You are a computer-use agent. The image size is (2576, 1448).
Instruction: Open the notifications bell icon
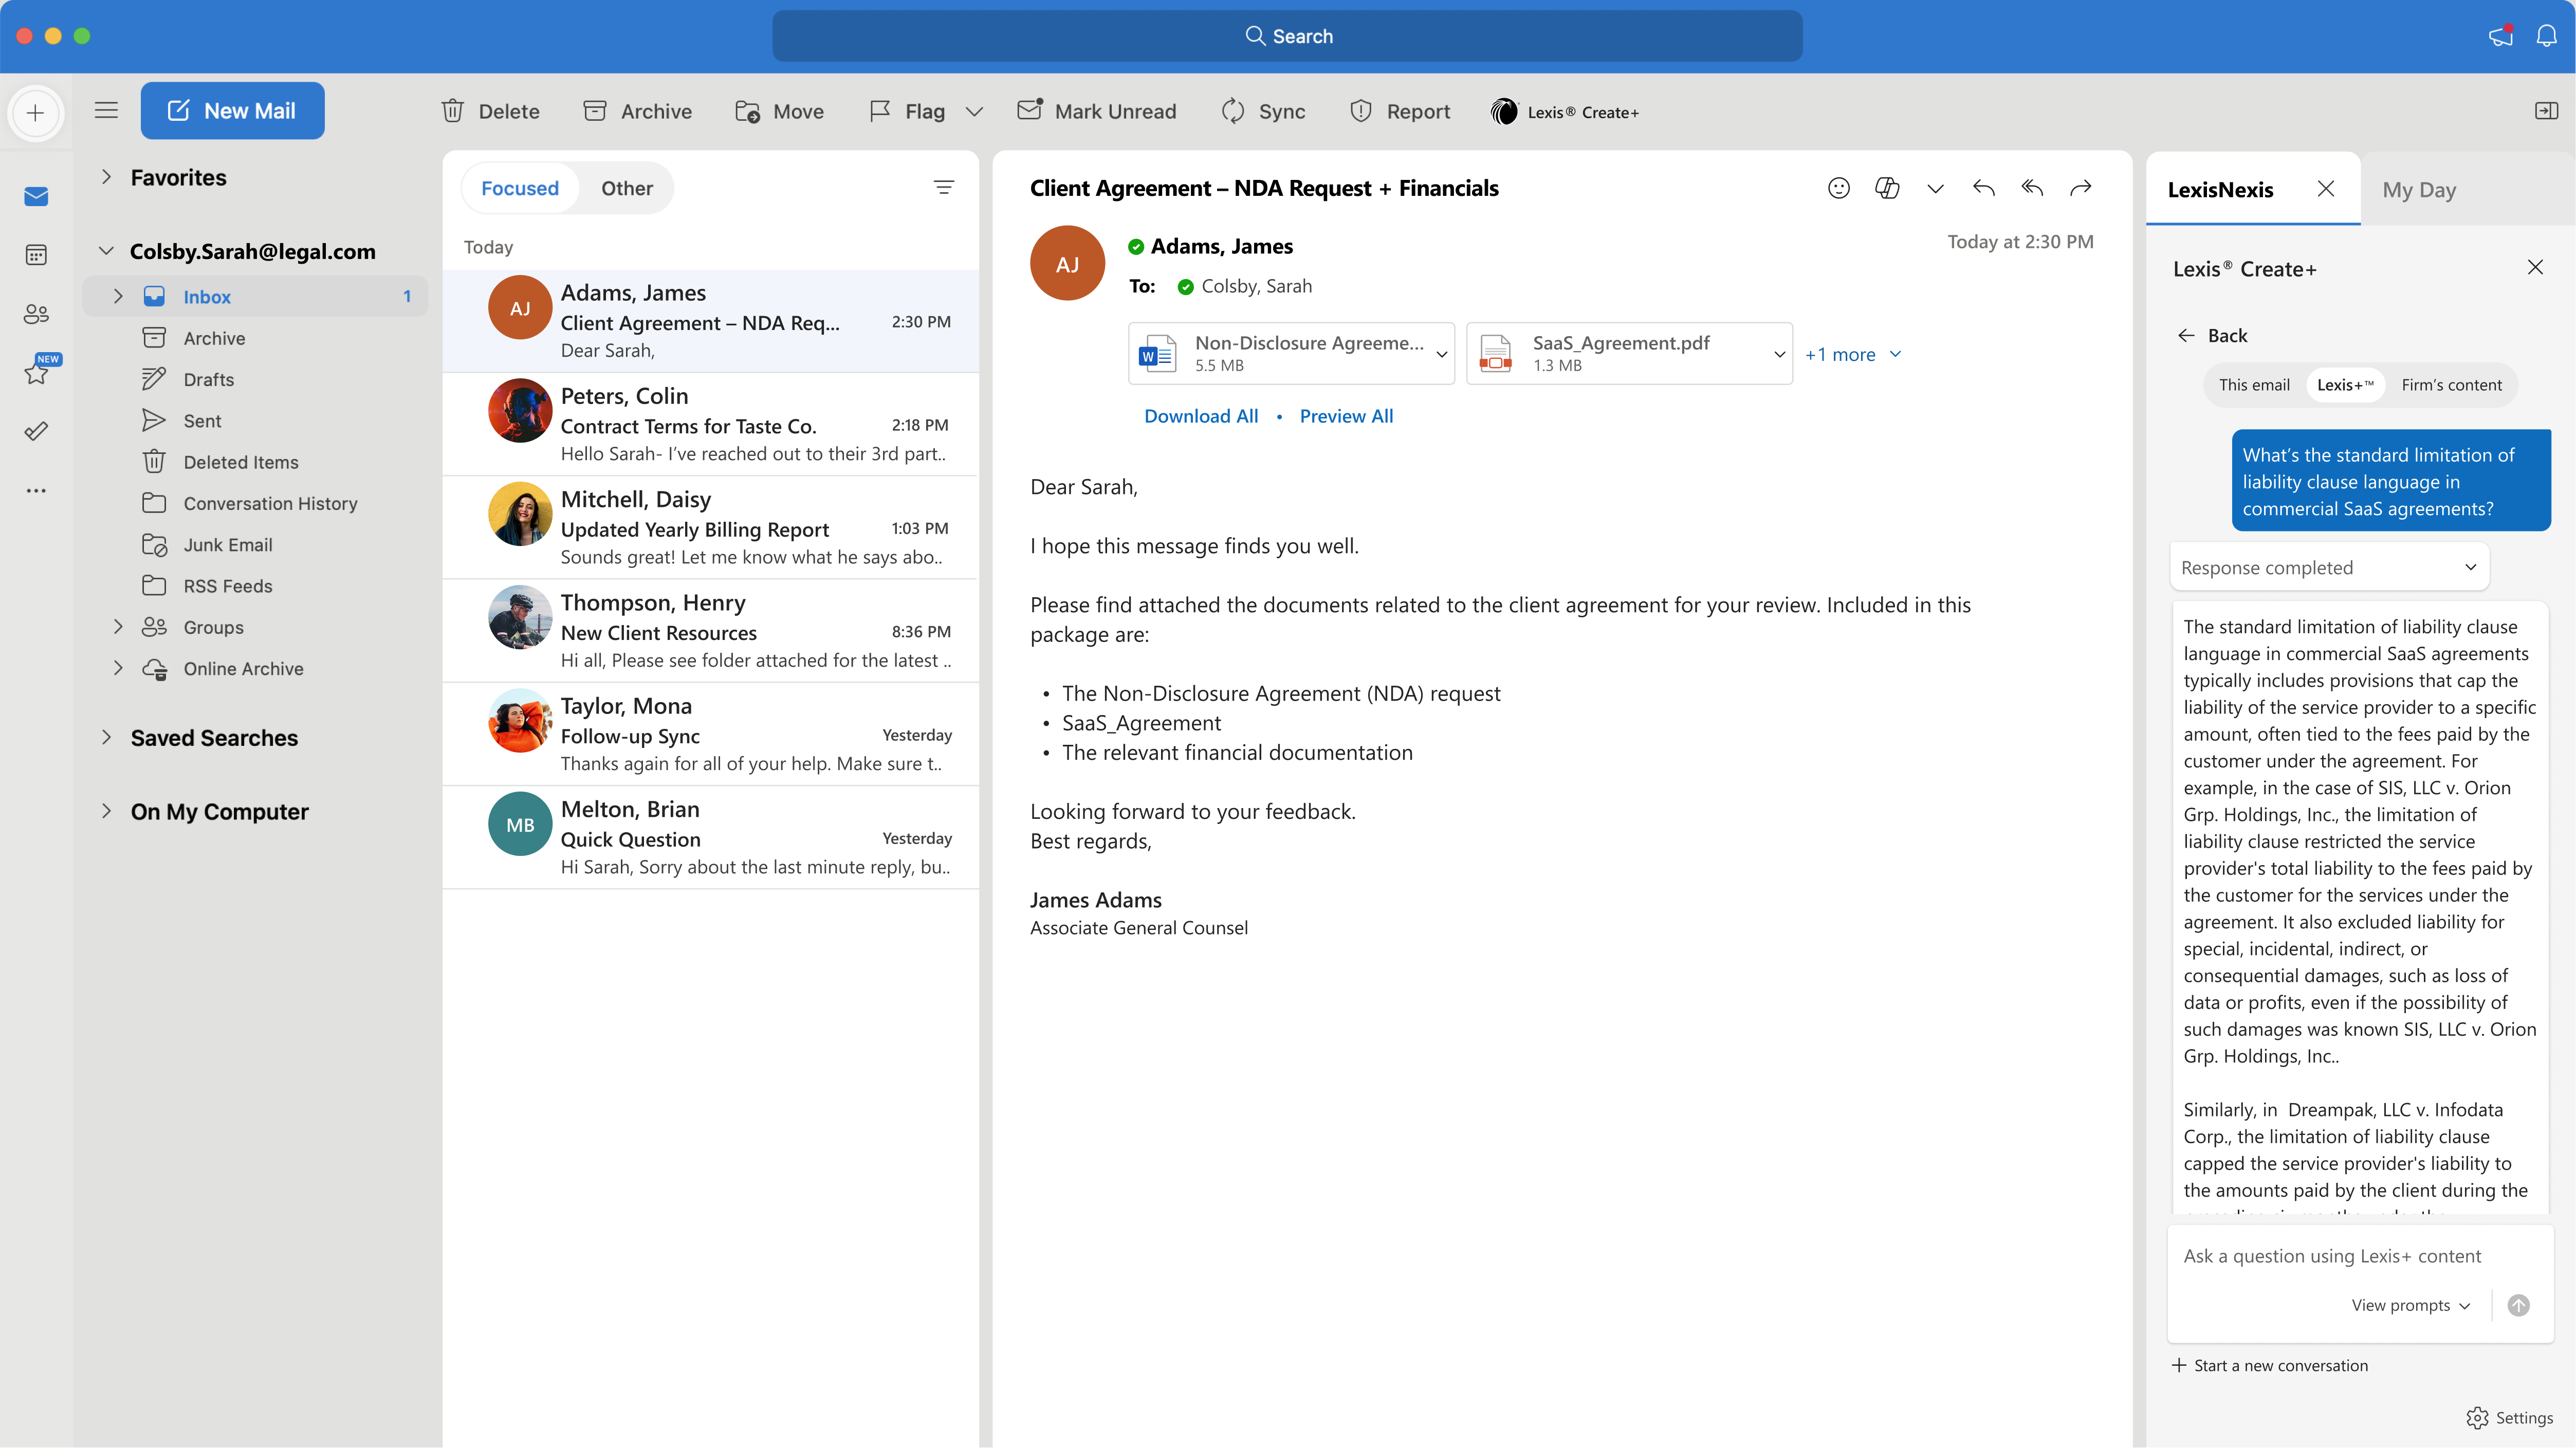pyautogui.click(x=2546, y=36)
